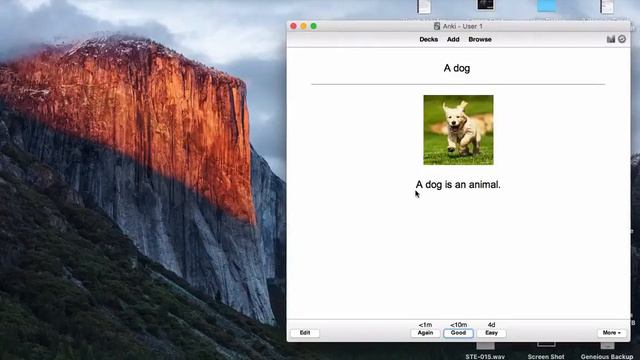Screen dimensions: 640x360
Task: Answer the card with Again
Action: pos(425,333)
